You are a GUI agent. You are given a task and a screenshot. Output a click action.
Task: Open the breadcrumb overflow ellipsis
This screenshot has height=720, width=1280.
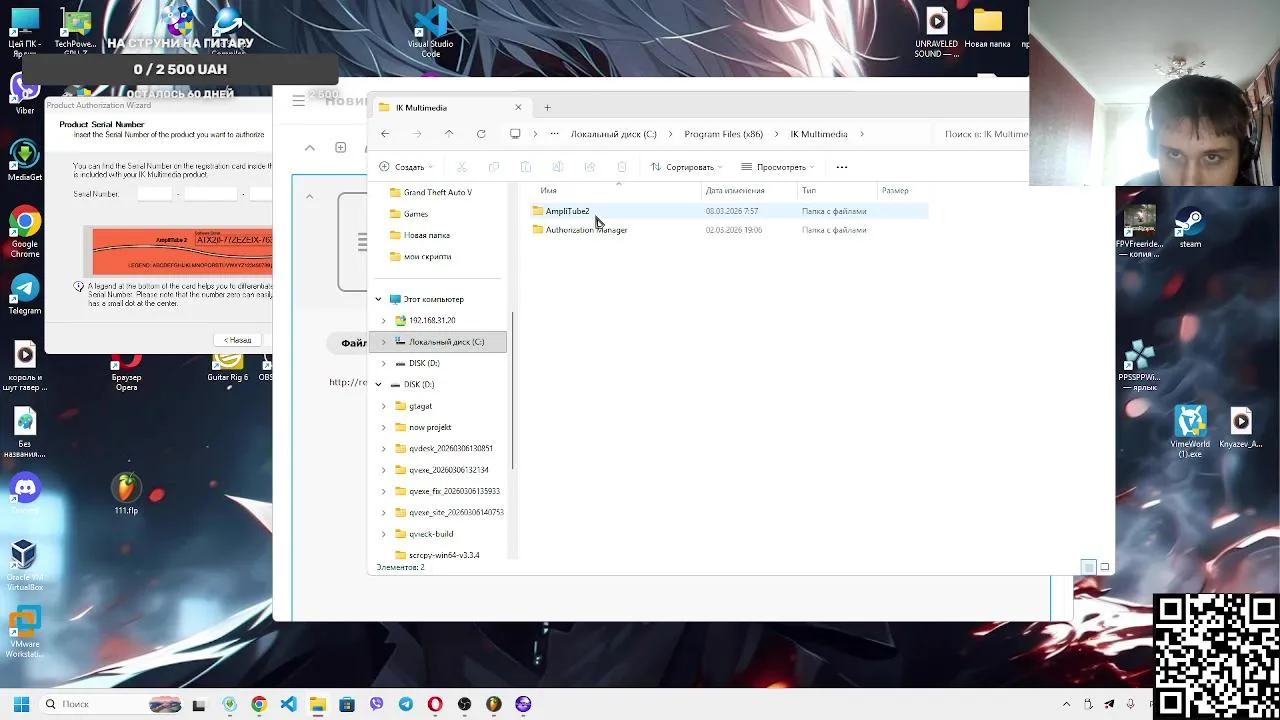point(555,134)
